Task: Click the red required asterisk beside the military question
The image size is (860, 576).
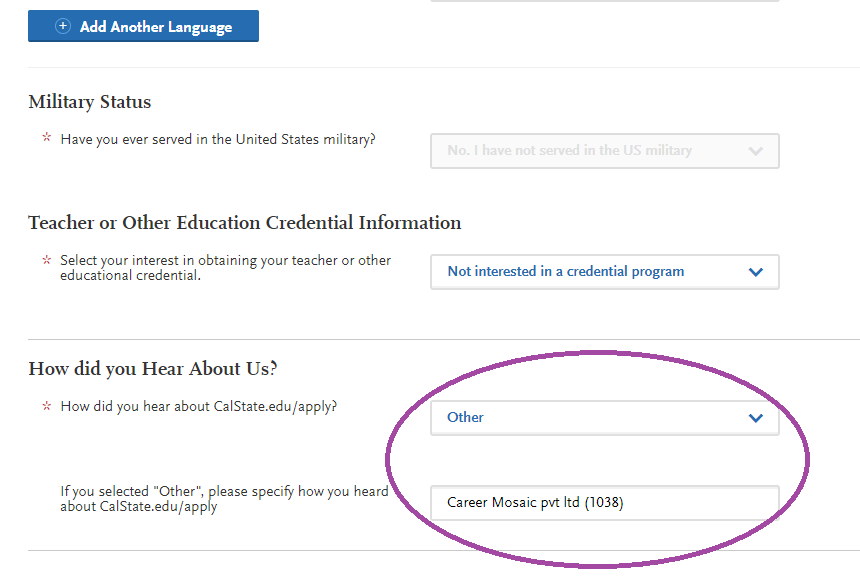Action: (x=47, y=138)
